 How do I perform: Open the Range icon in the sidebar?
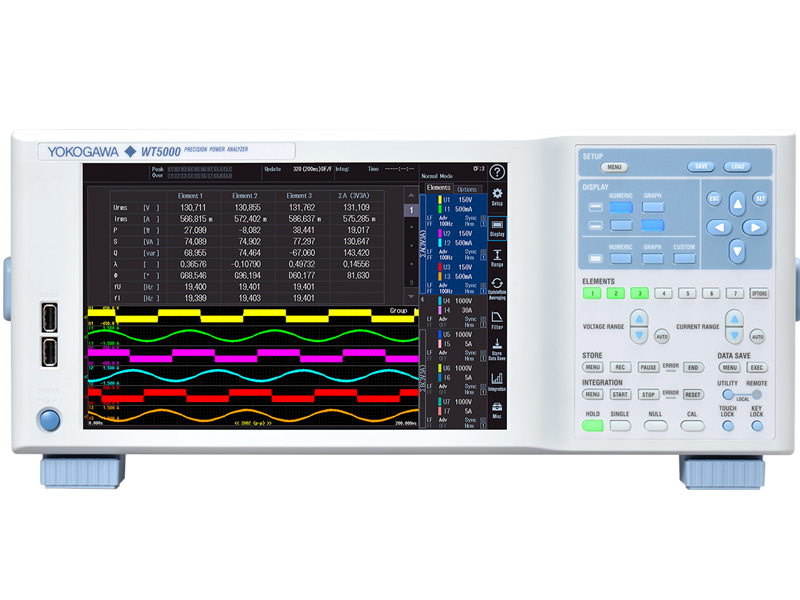(x=497, y=258)
